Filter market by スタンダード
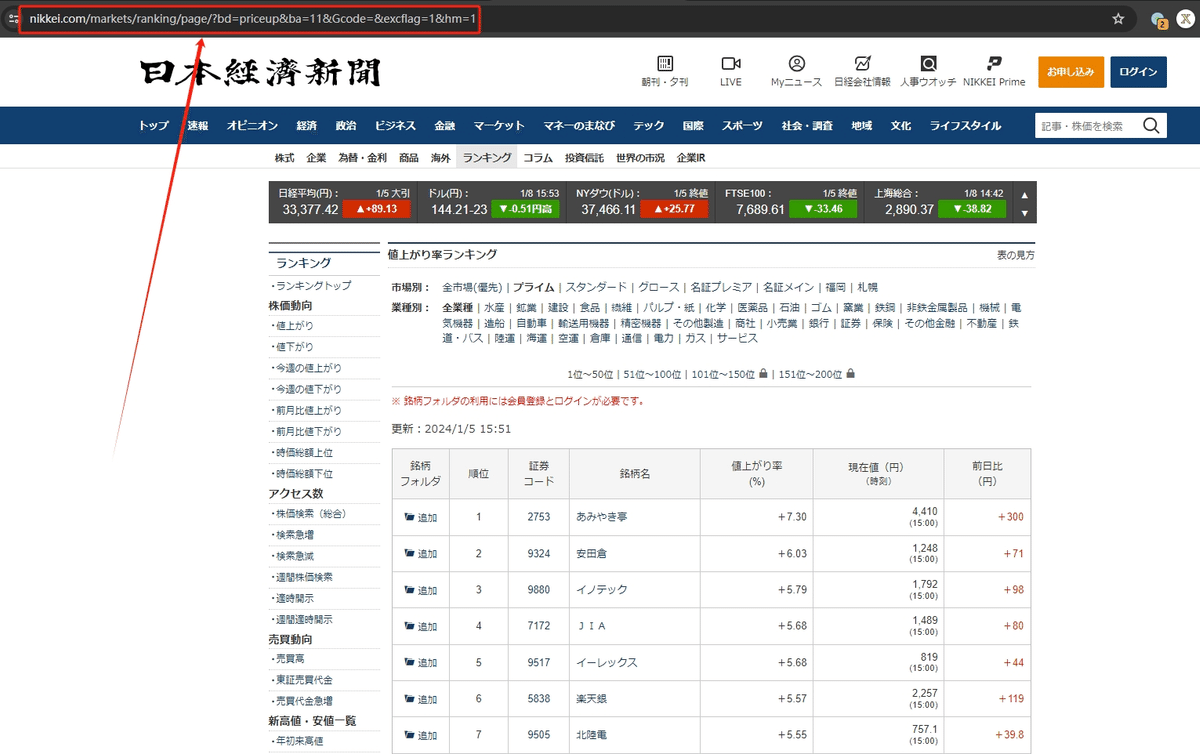This screenshot has height=754, width=1200. (x=597, y=287)
